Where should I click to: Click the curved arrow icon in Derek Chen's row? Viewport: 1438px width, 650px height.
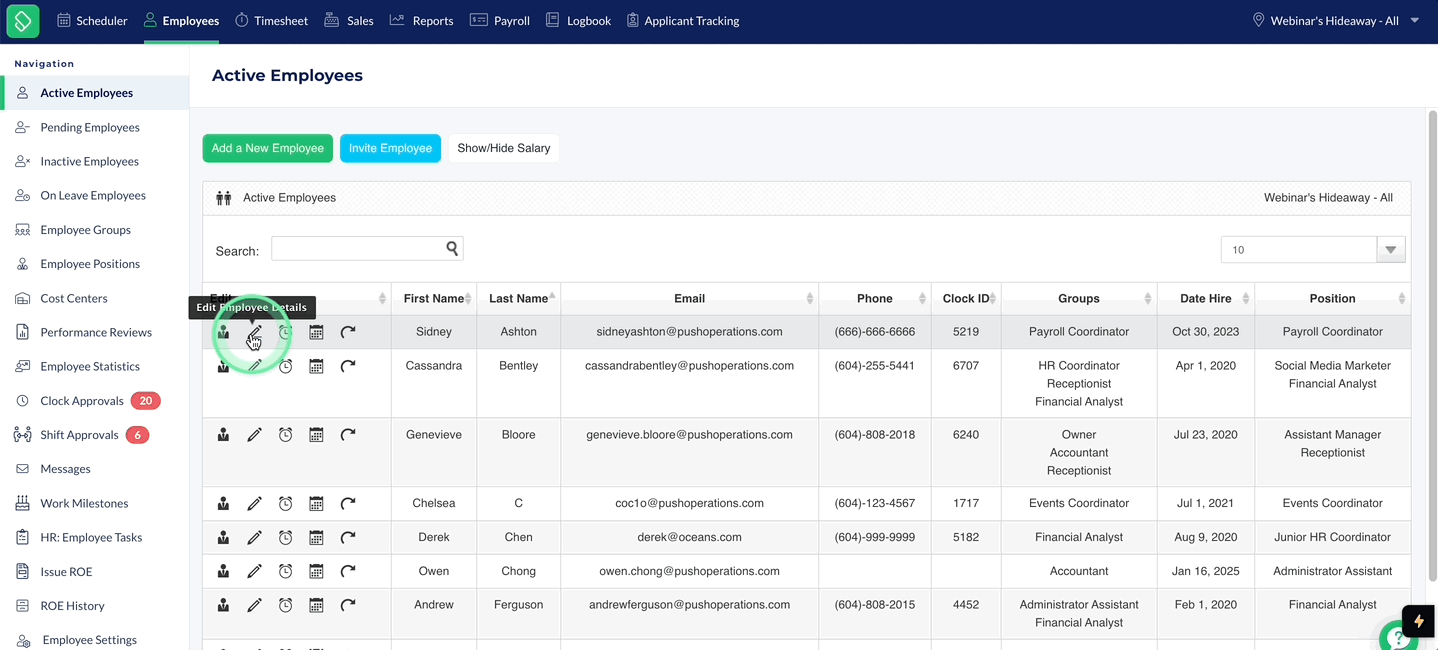pyautogui.click(x=348, y=537)
